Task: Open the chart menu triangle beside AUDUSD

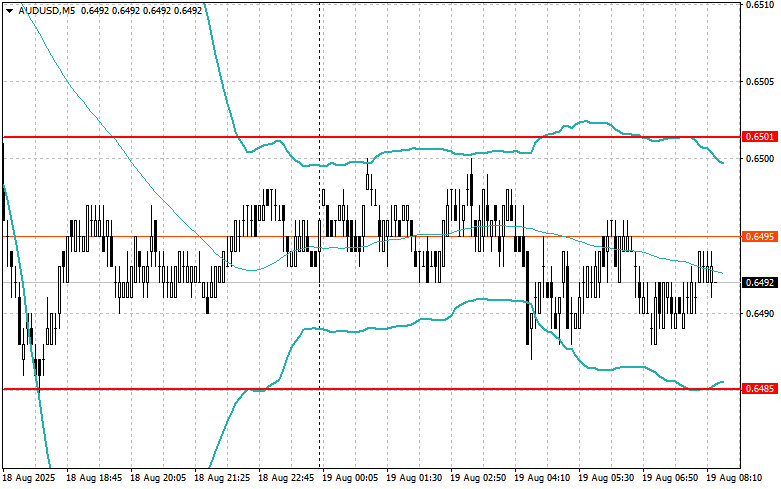Action: coord(9,10)
